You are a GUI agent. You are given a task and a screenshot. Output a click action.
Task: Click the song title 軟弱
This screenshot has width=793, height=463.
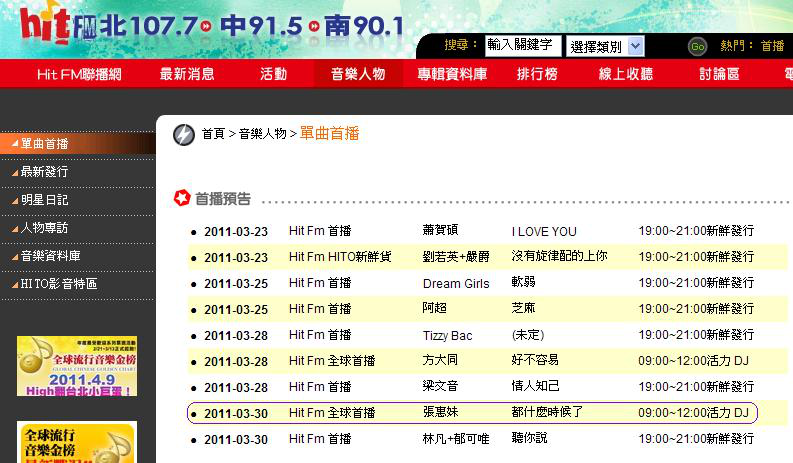click(523, 282)
